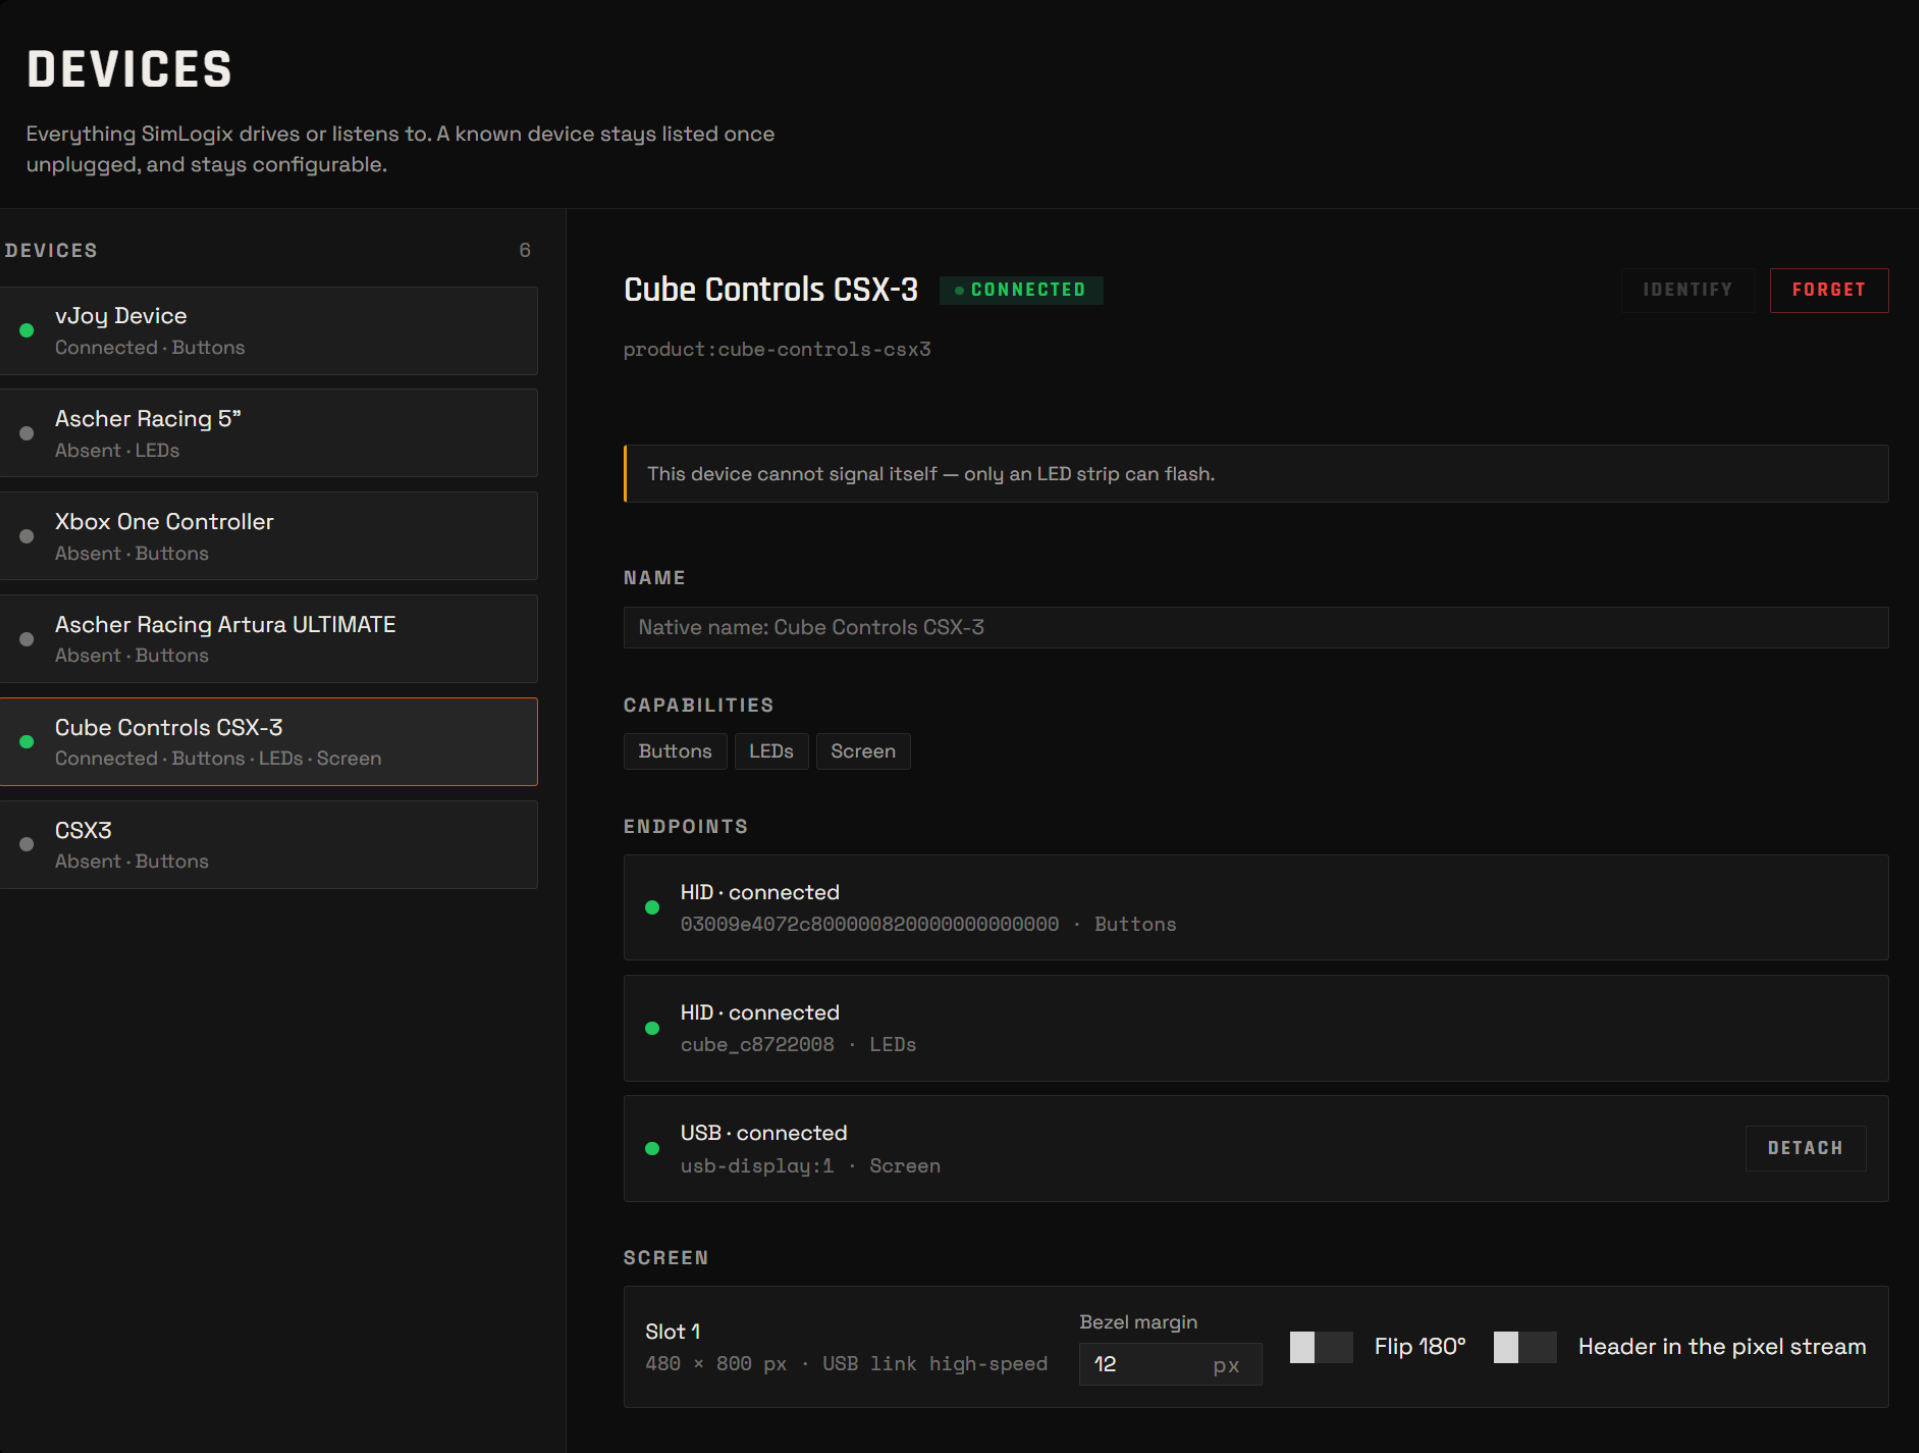Click the device Name input field

(x=1255, y=627)
